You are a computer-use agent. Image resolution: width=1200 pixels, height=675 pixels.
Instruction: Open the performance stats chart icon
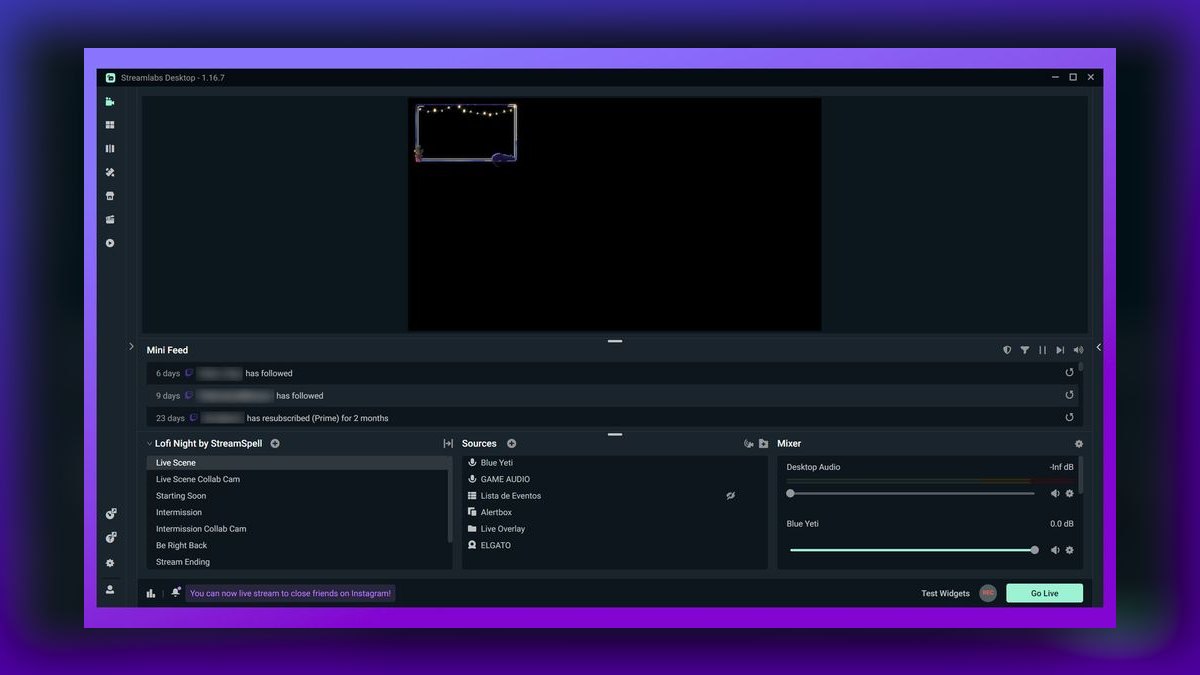click(151, 593)
